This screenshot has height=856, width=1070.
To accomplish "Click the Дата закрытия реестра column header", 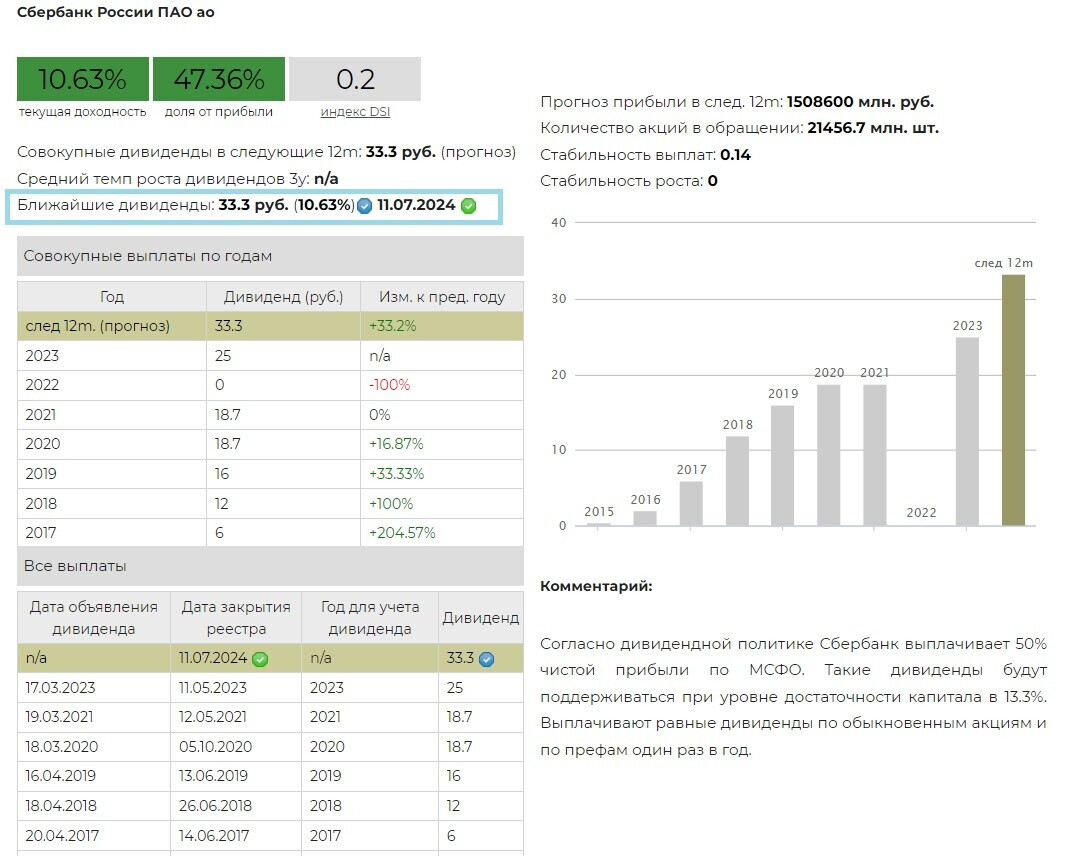I will pos(235,618).
